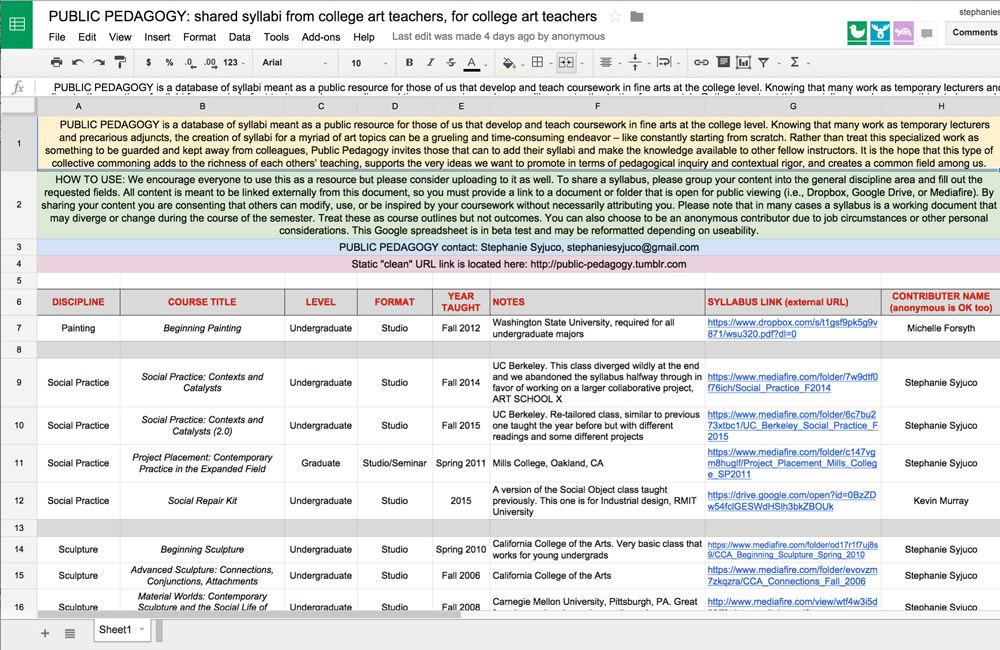
Task: Click the purple anonymous turtle avatar
Action: tap(903, 33)
